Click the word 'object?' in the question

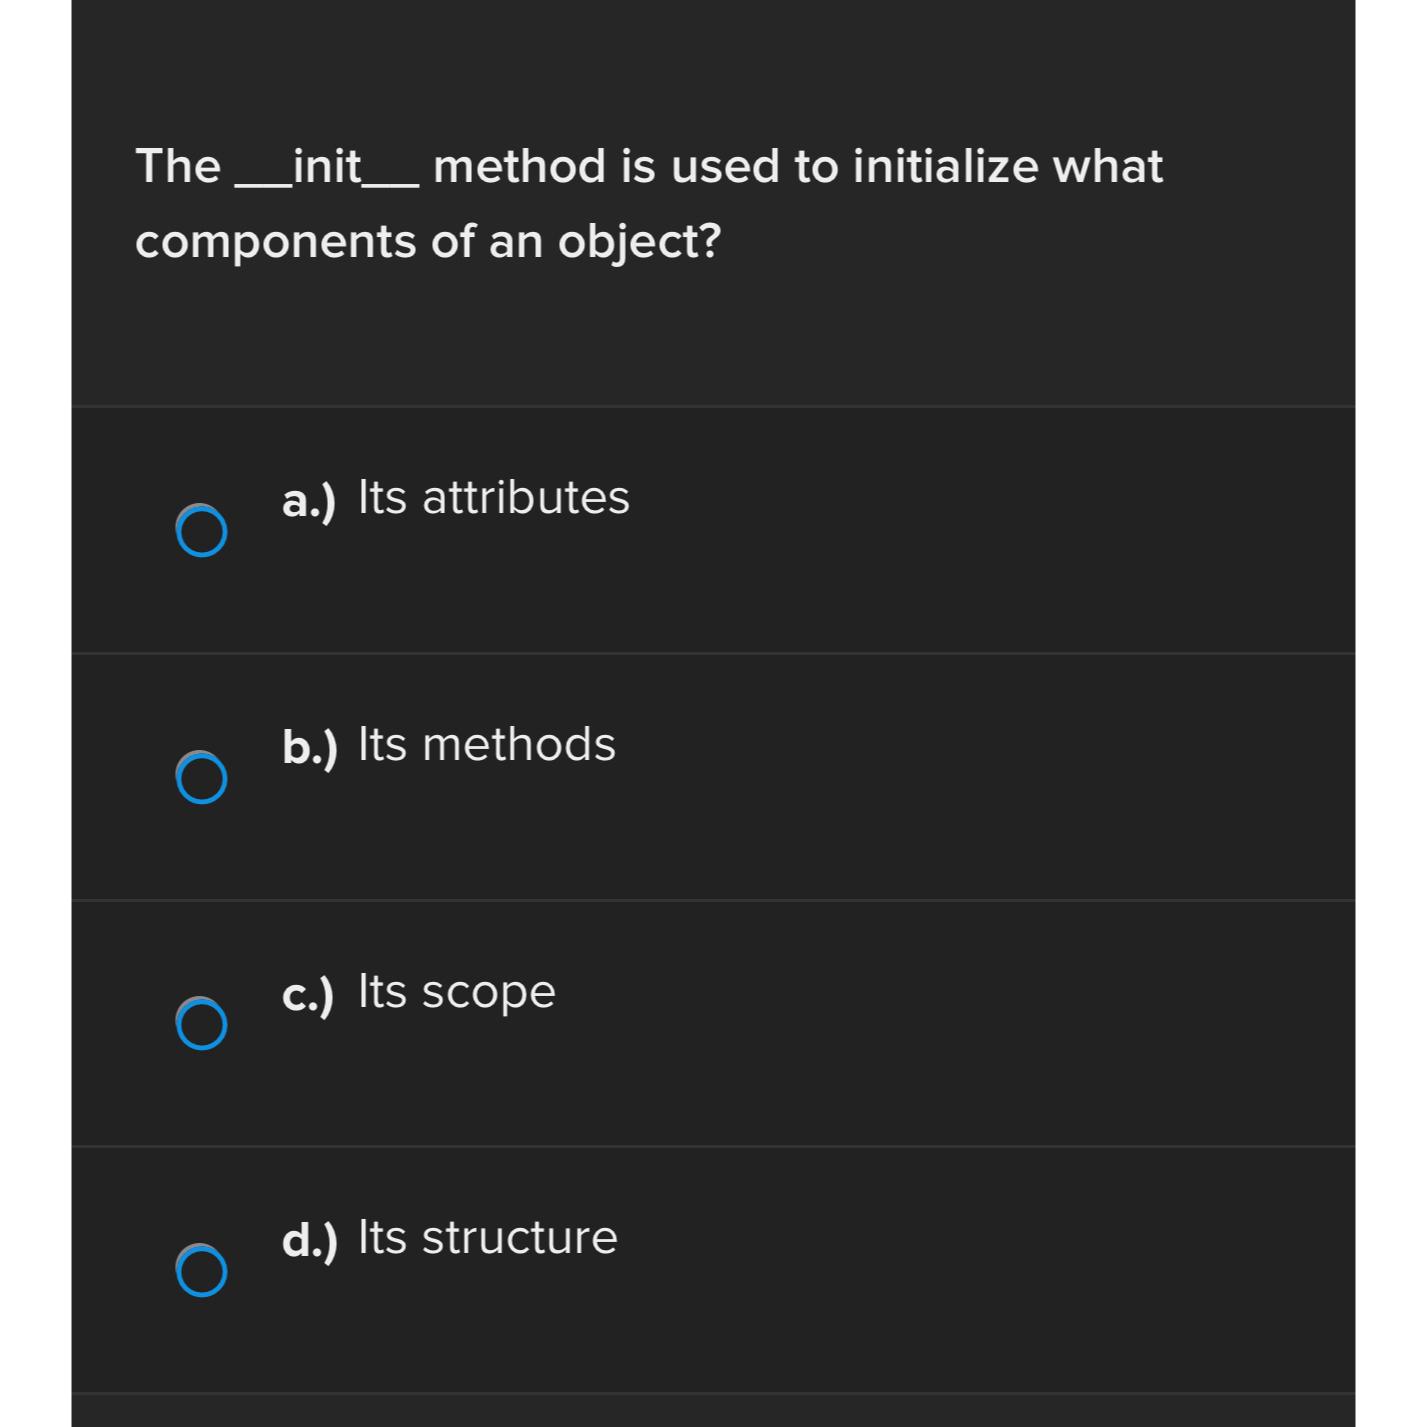tap(640, 242)
